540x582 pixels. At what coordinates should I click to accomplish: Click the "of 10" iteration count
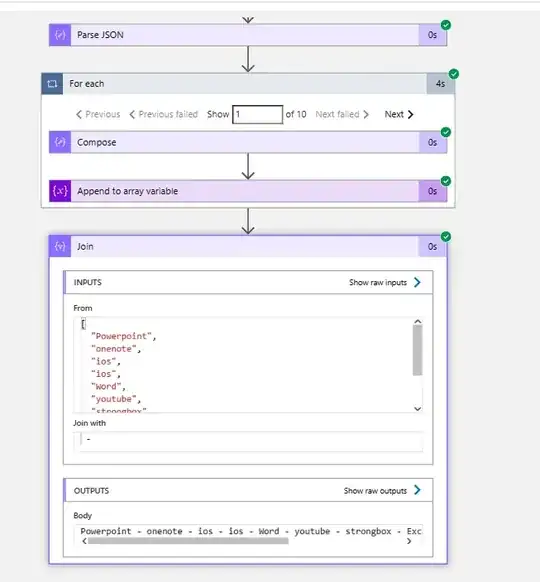tap(296, 114)
